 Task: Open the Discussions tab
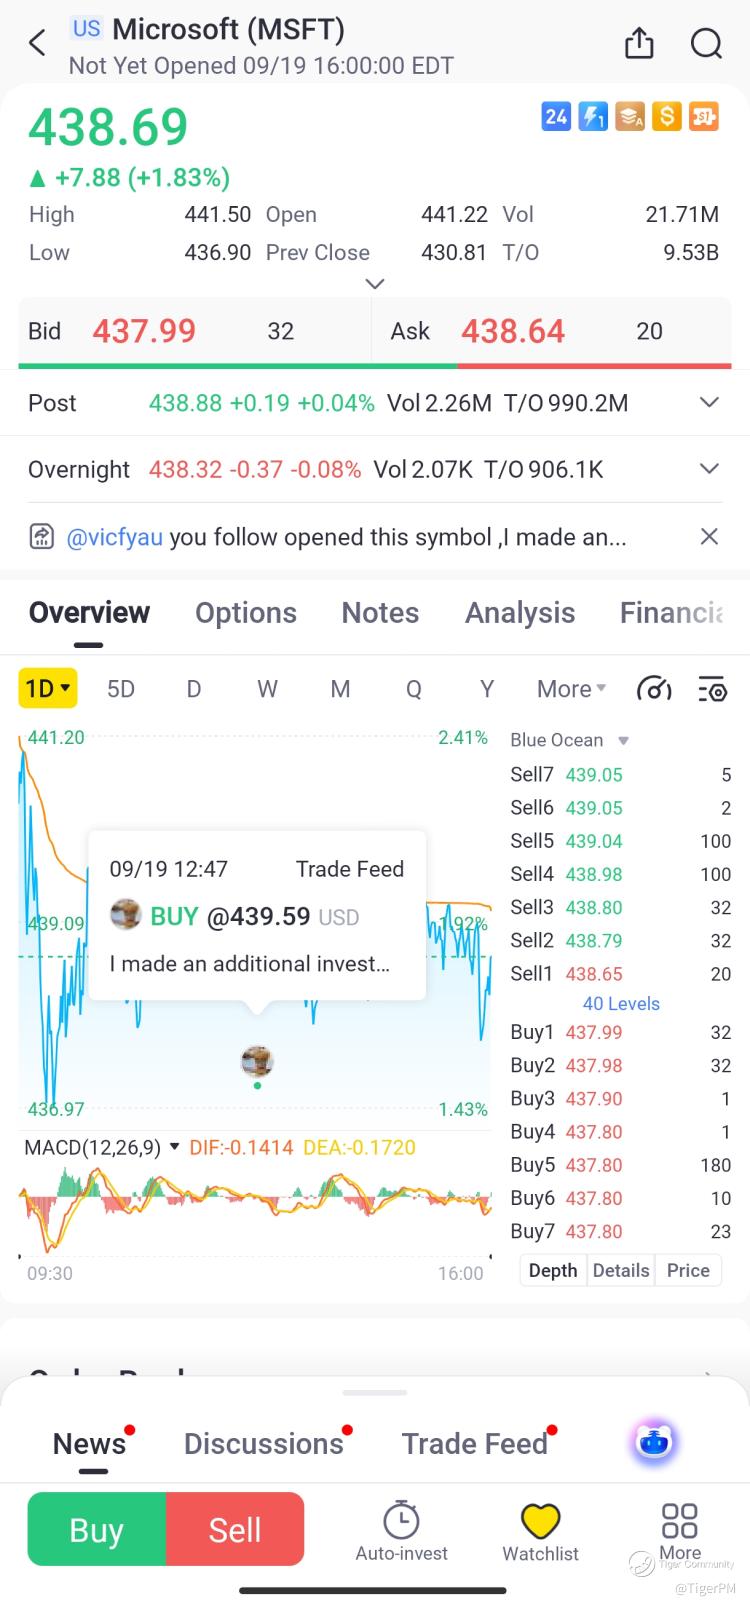[264, 1444]
